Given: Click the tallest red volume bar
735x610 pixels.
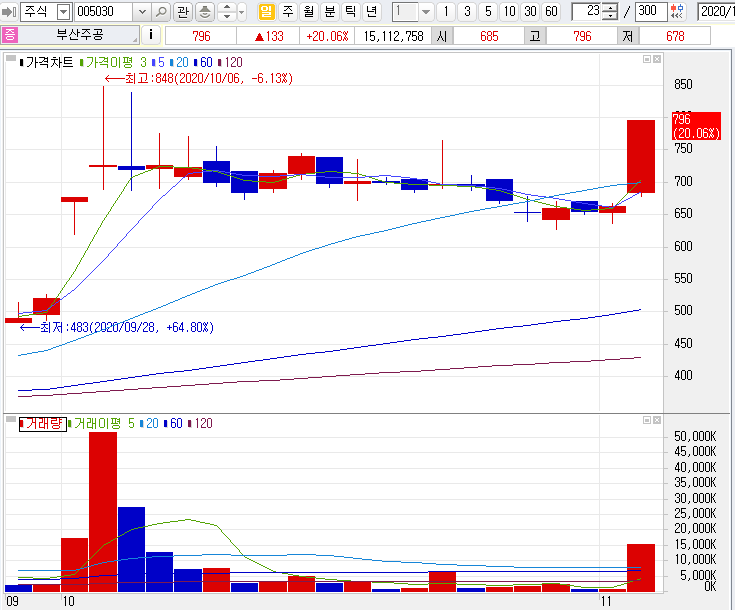Looking at the screenshot, I should 103,512.
